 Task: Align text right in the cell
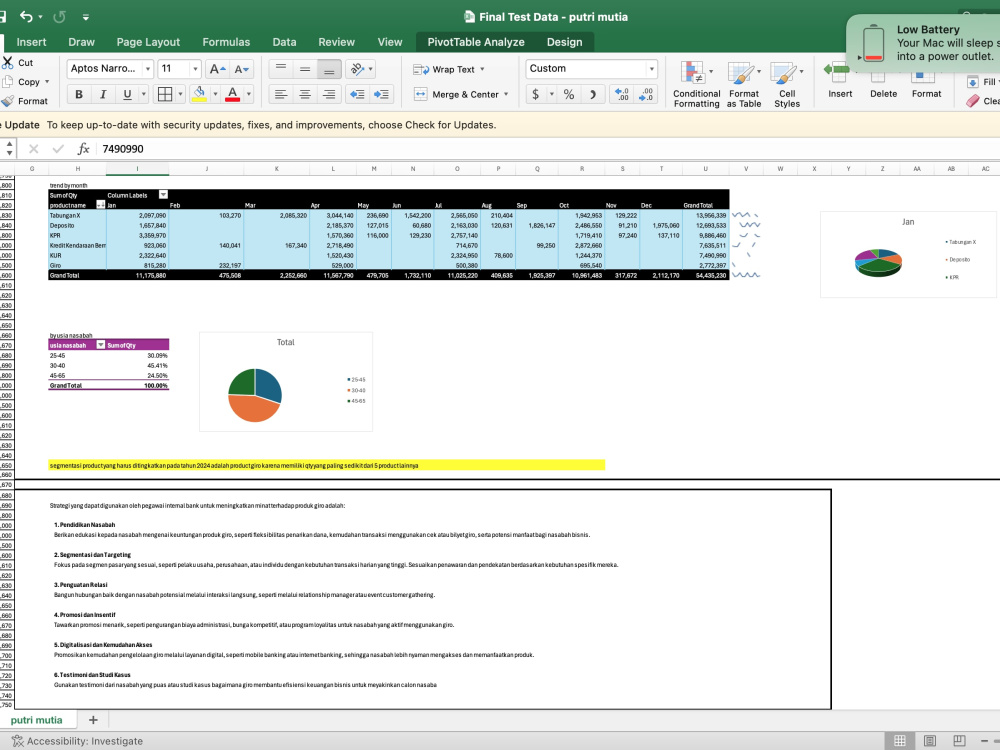pos(329,94)
